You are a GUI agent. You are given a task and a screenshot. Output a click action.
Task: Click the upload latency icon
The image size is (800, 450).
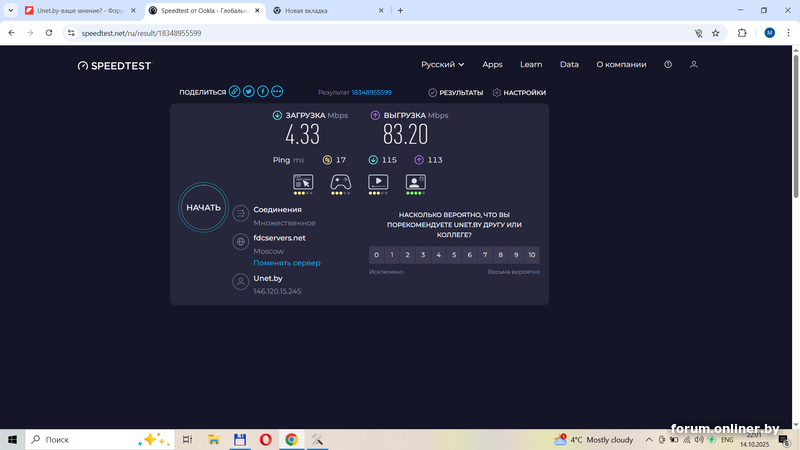pos(419,160)
